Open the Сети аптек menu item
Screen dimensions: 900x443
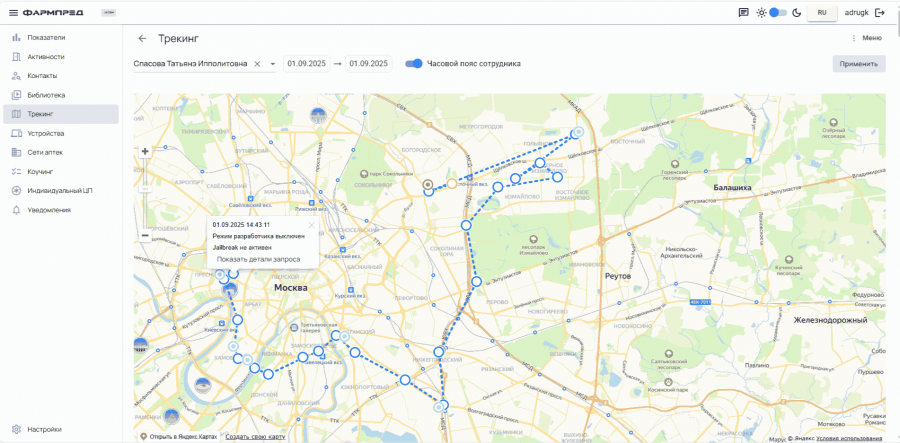[47, 152]
